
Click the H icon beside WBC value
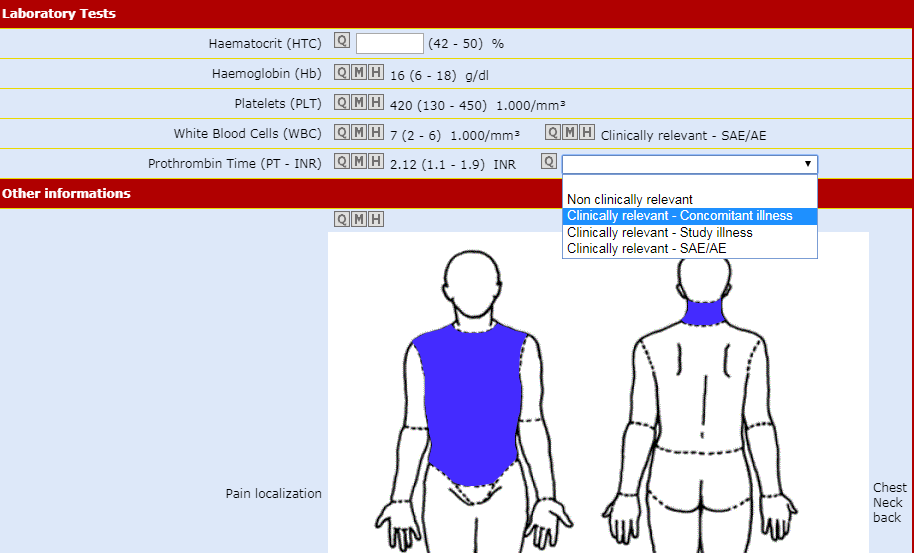click(376, 132)
